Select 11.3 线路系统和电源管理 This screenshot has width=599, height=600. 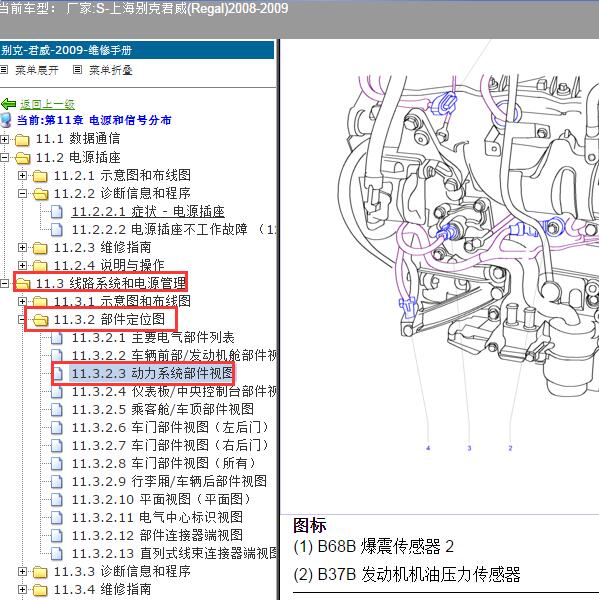pyautogui.click(x=111, y=283)
